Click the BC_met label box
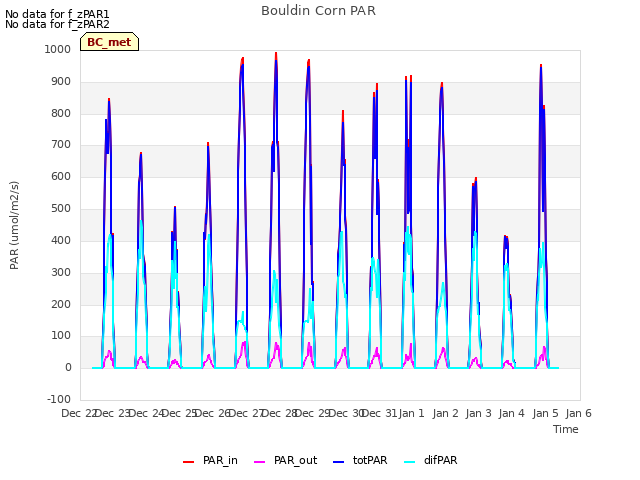The image size is (640, 480). (109, 42)
